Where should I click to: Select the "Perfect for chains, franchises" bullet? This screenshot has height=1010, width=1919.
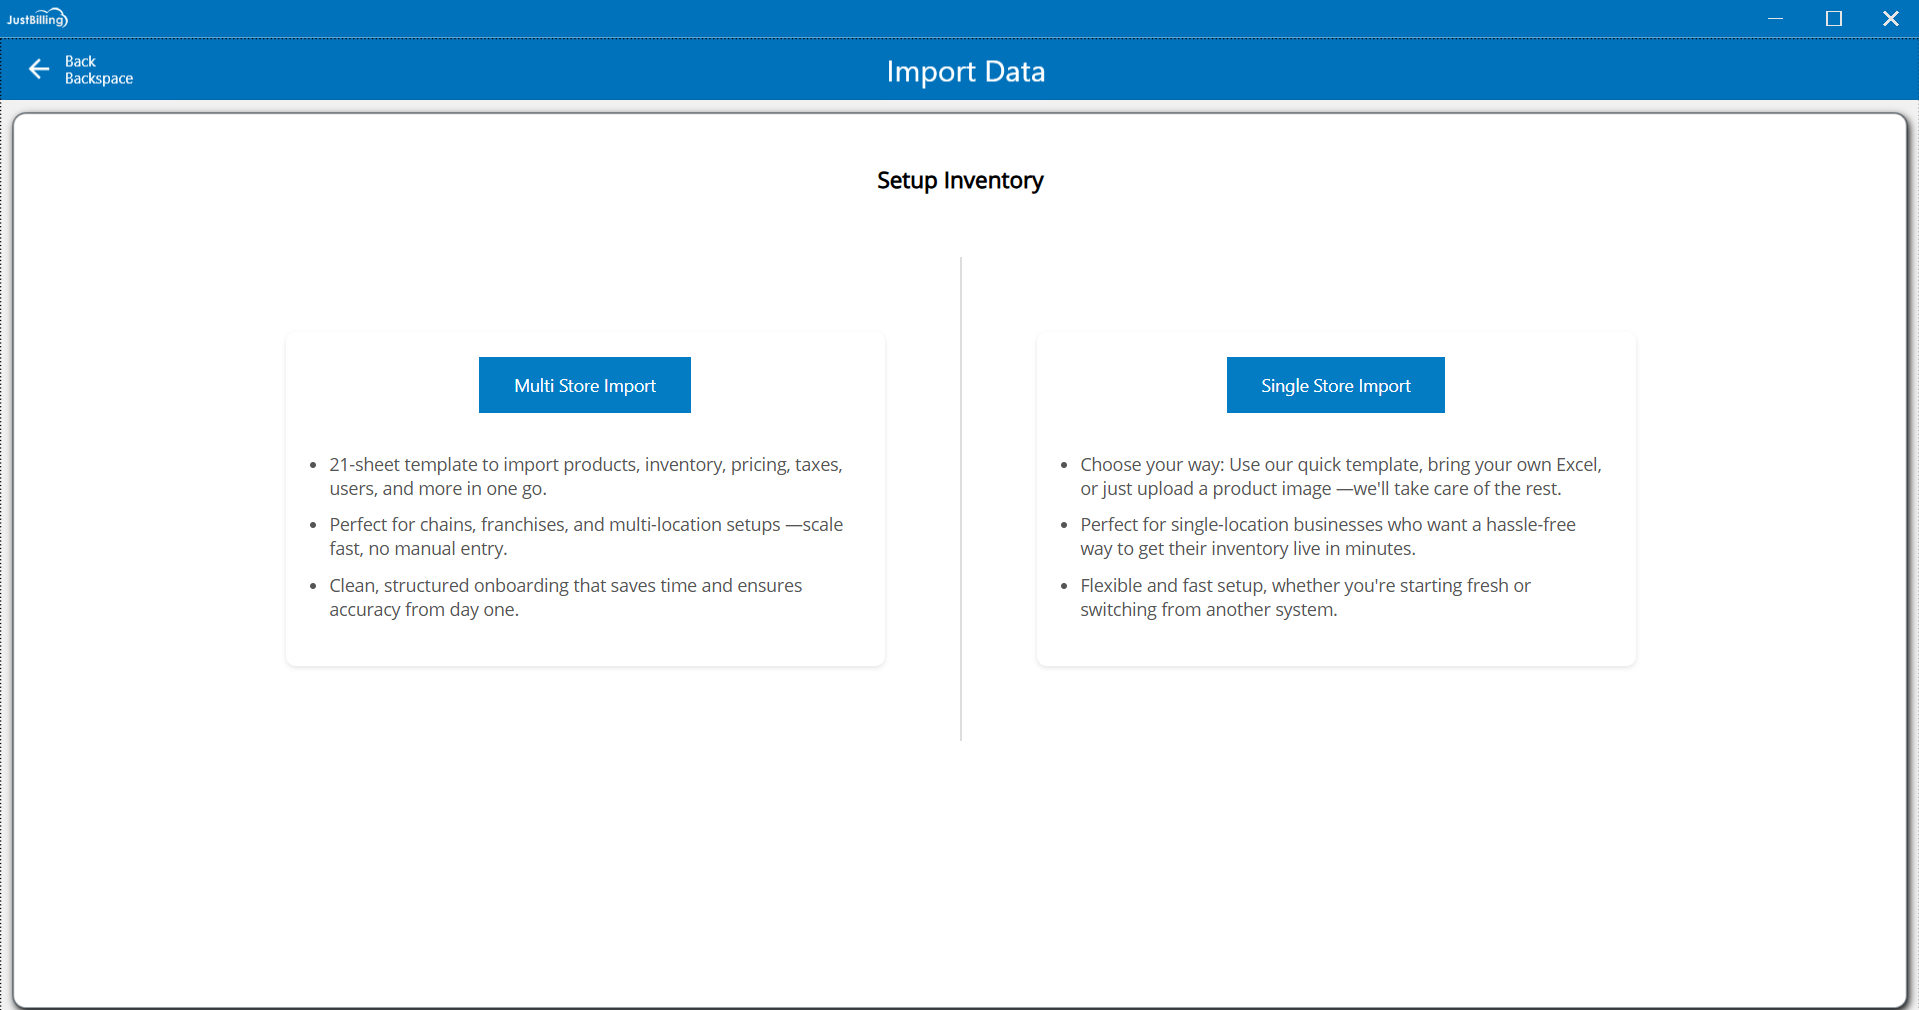pyautogui.click(x=585, y=536)
